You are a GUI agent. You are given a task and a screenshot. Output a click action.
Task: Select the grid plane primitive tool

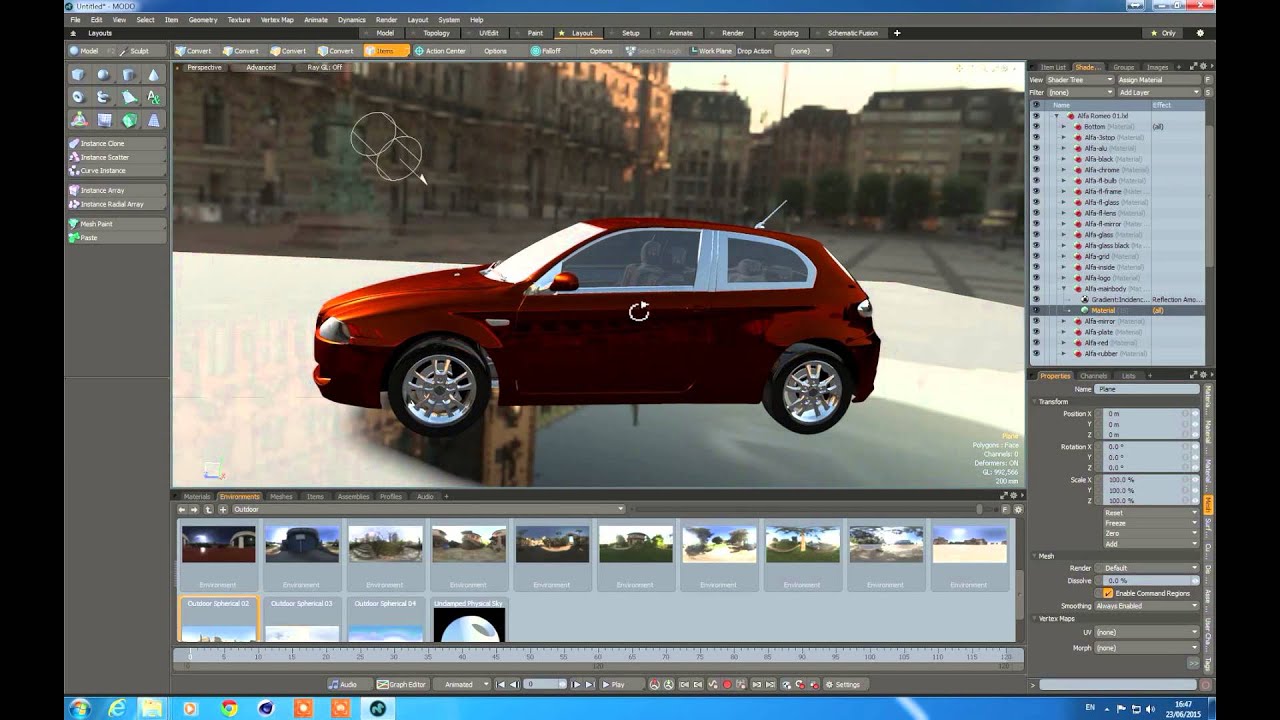point(103,120)
